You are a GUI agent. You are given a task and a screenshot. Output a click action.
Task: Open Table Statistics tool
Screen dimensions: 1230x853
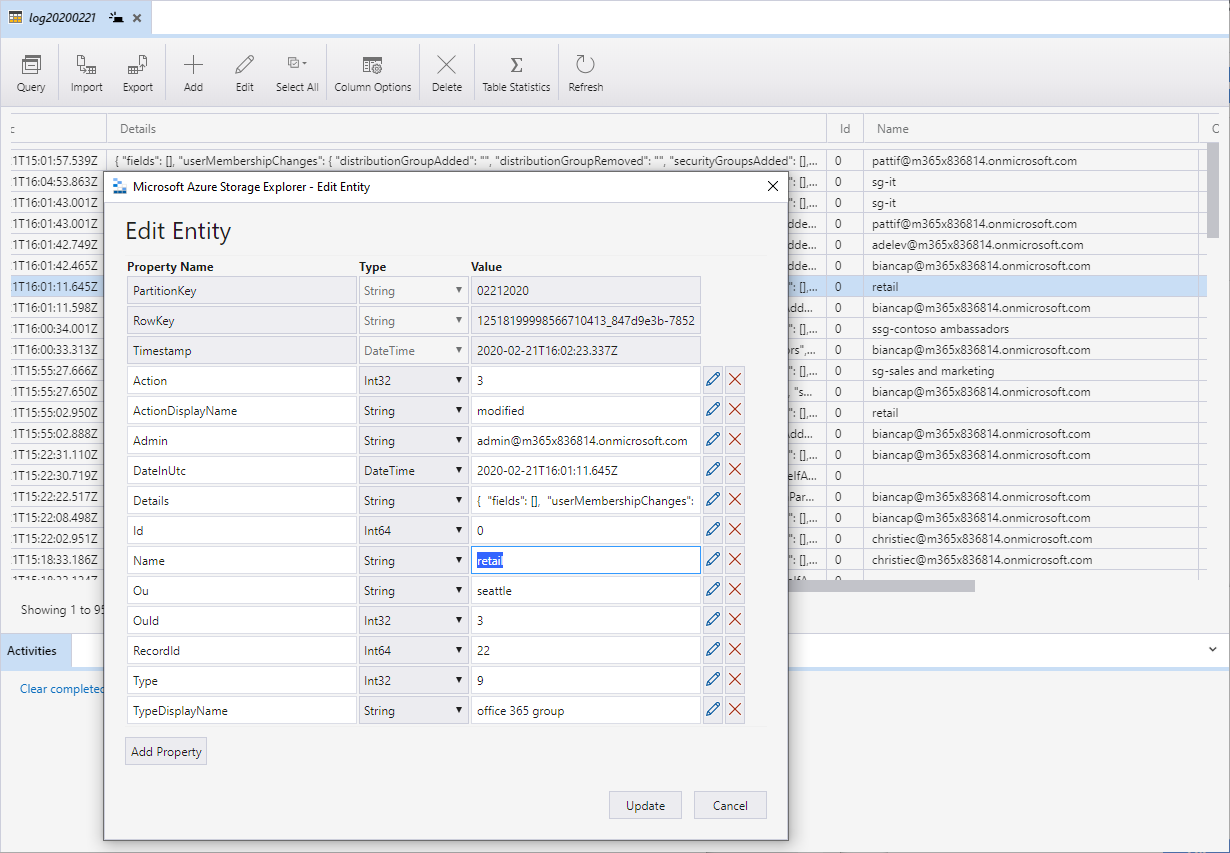point(516,73)
